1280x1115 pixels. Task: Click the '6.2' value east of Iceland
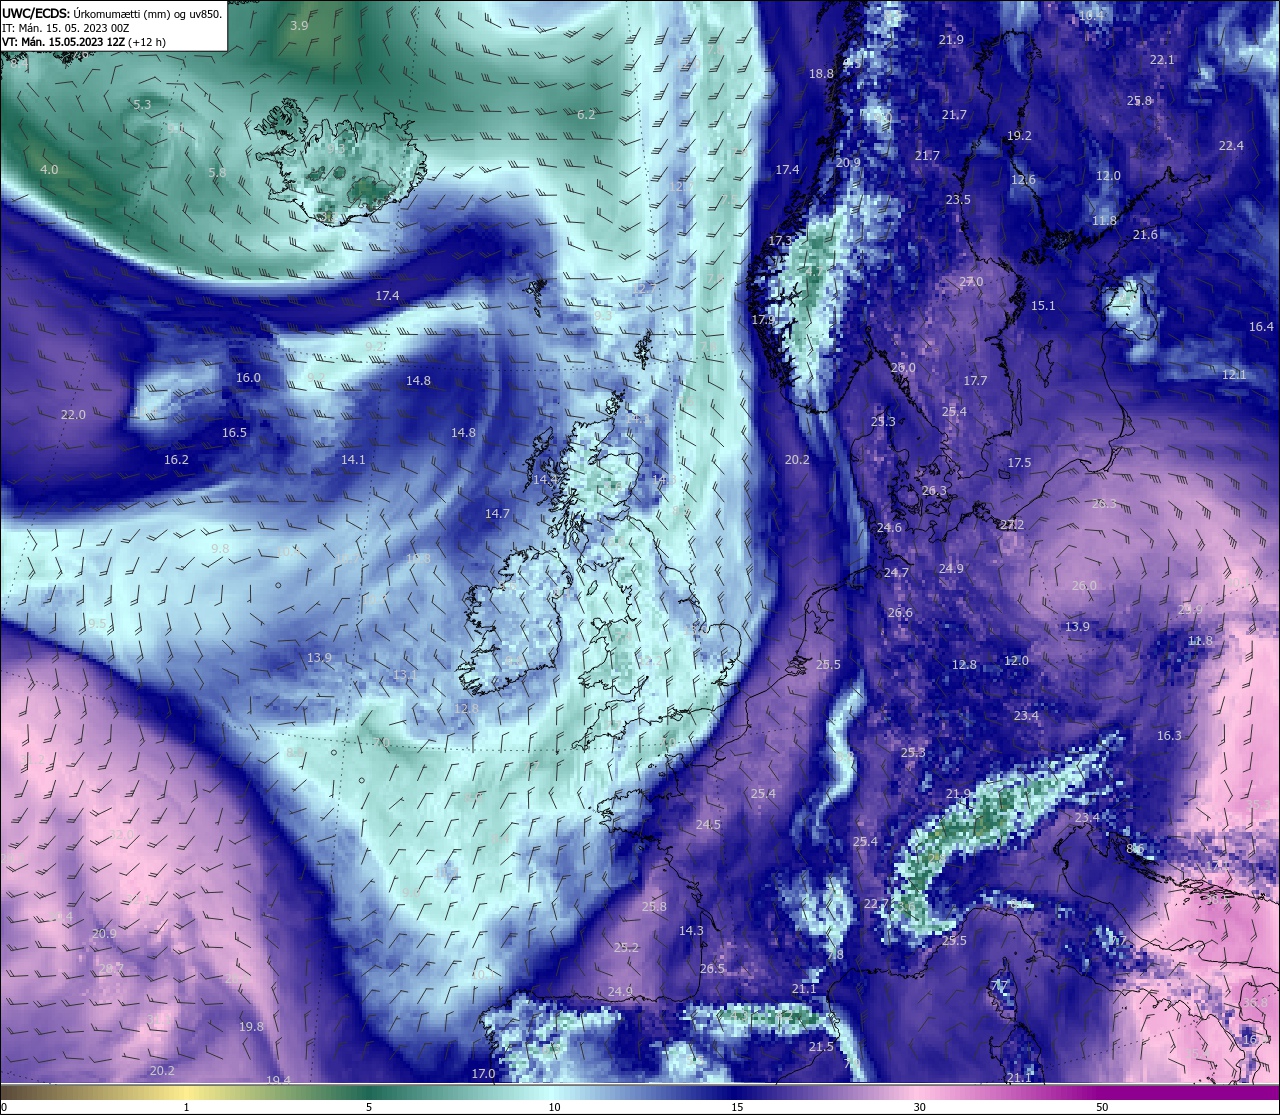click(586, 115)
